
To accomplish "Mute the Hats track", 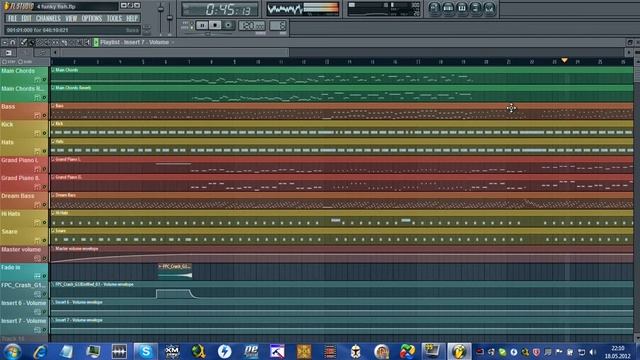I will pos(44,151).
